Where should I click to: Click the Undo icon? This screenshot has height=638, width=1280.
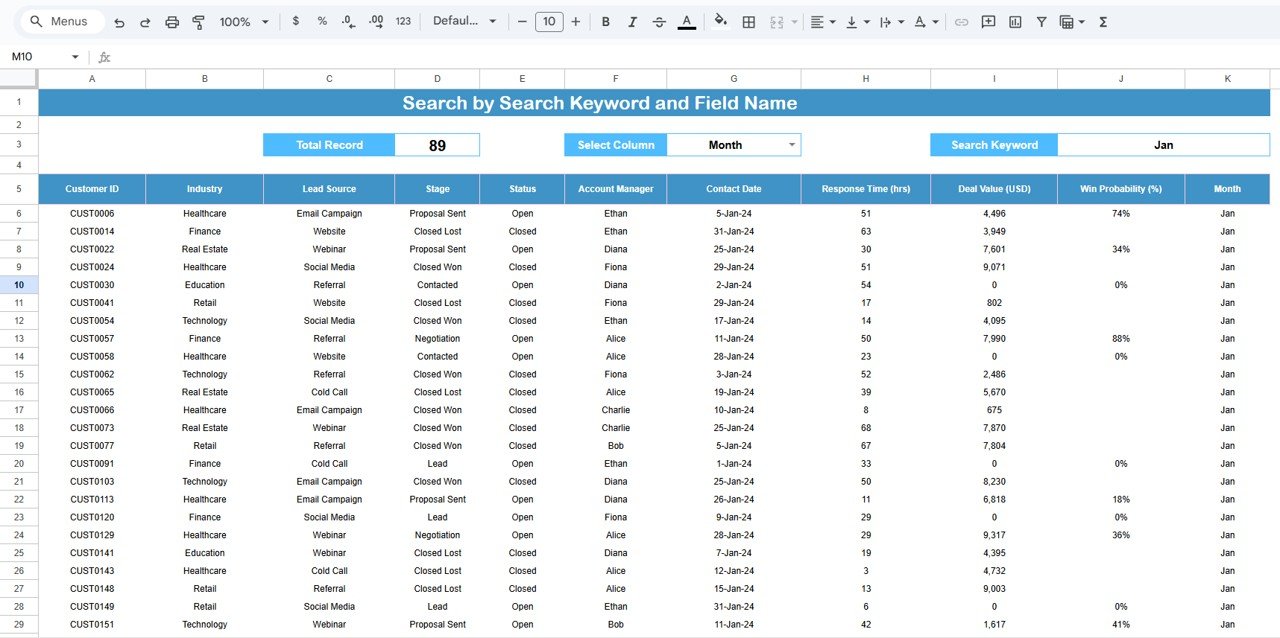pos(120,22)
